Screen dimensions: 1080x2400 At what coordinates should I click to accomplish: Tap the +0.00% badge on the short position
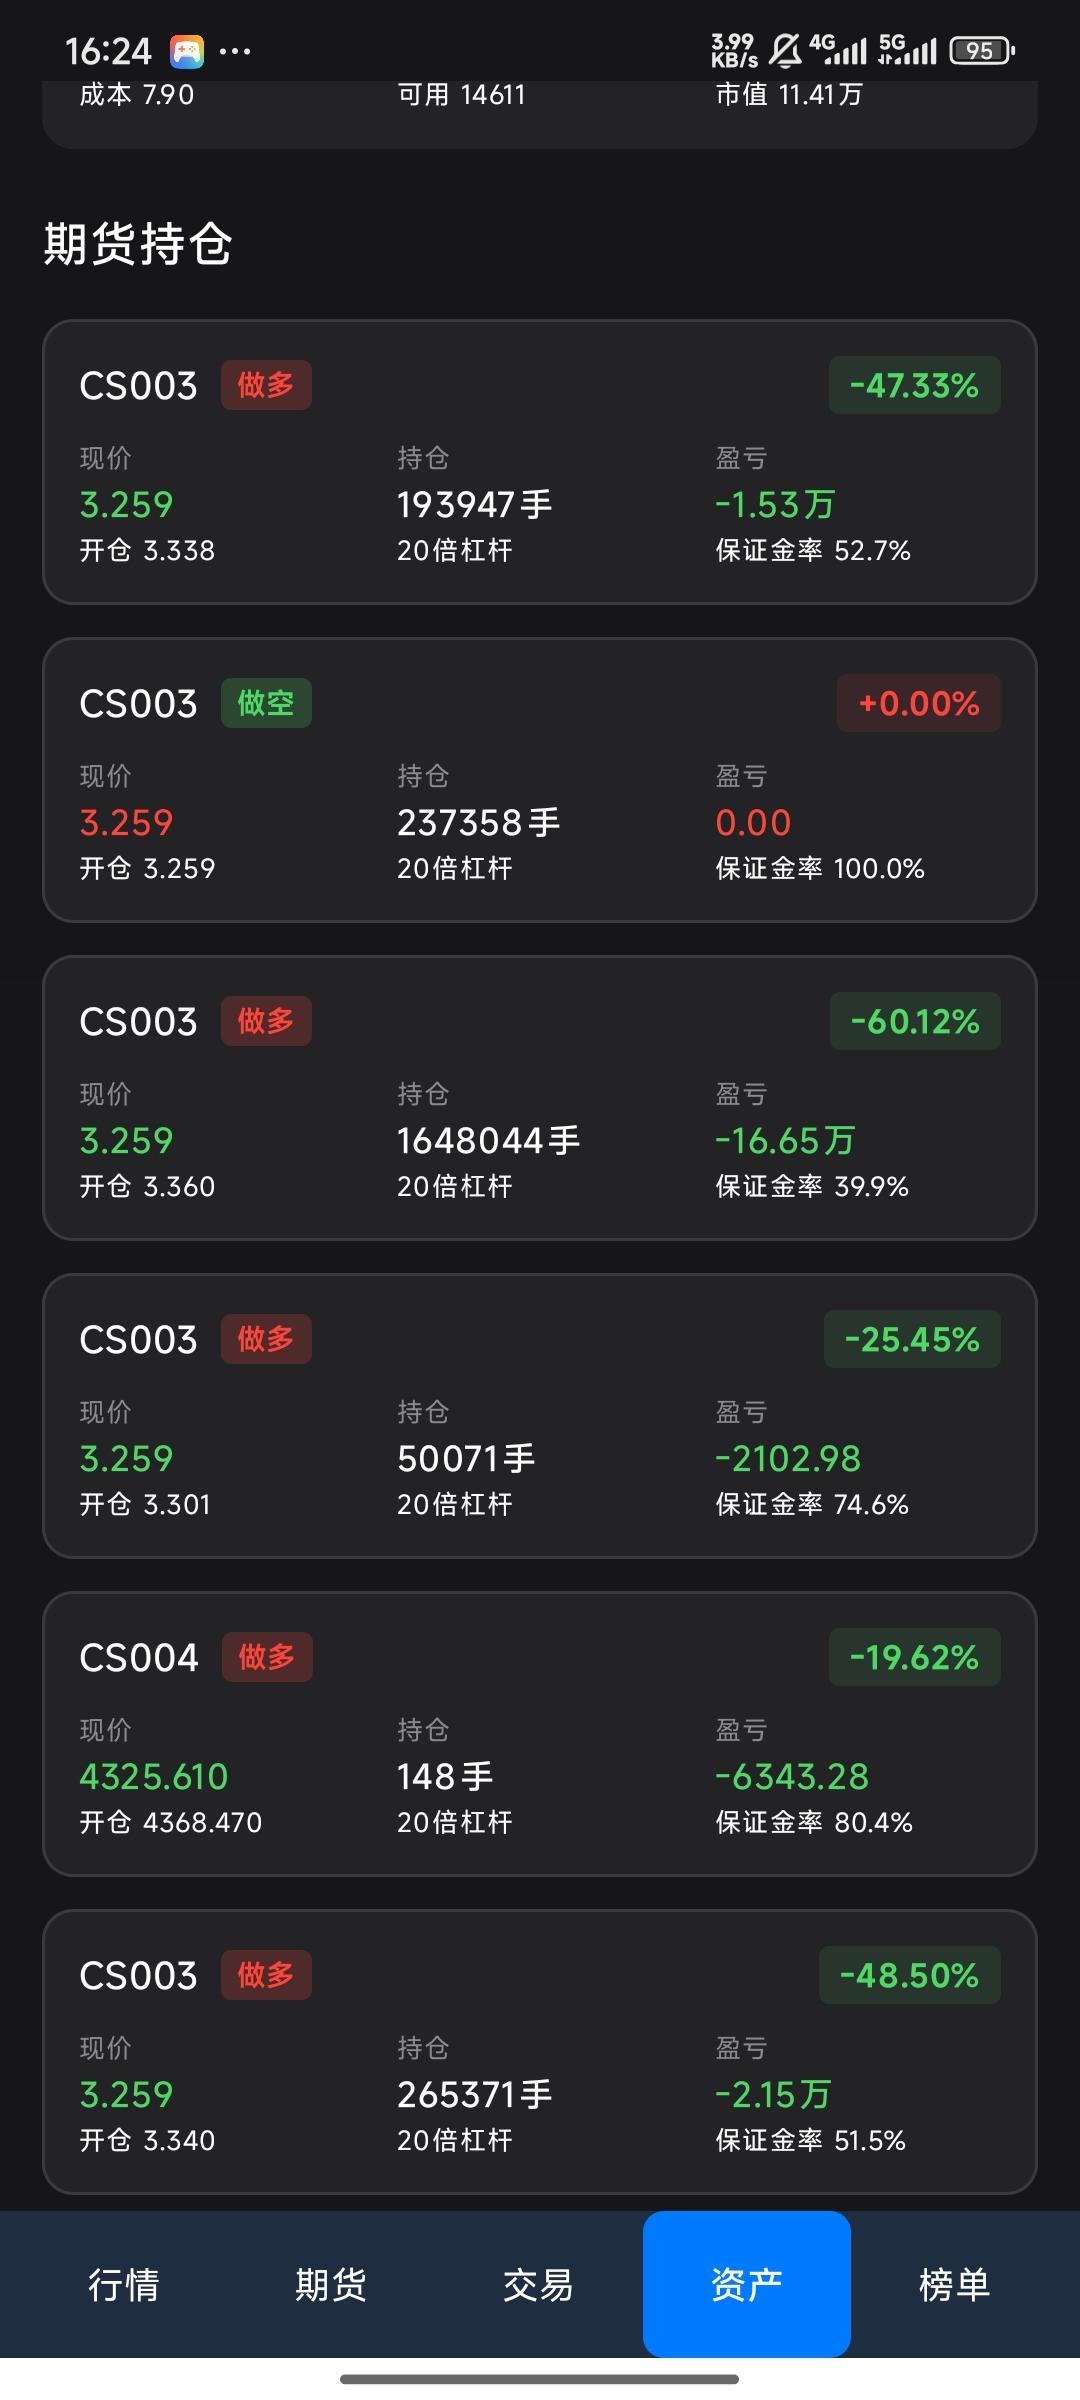pos(918,703)
